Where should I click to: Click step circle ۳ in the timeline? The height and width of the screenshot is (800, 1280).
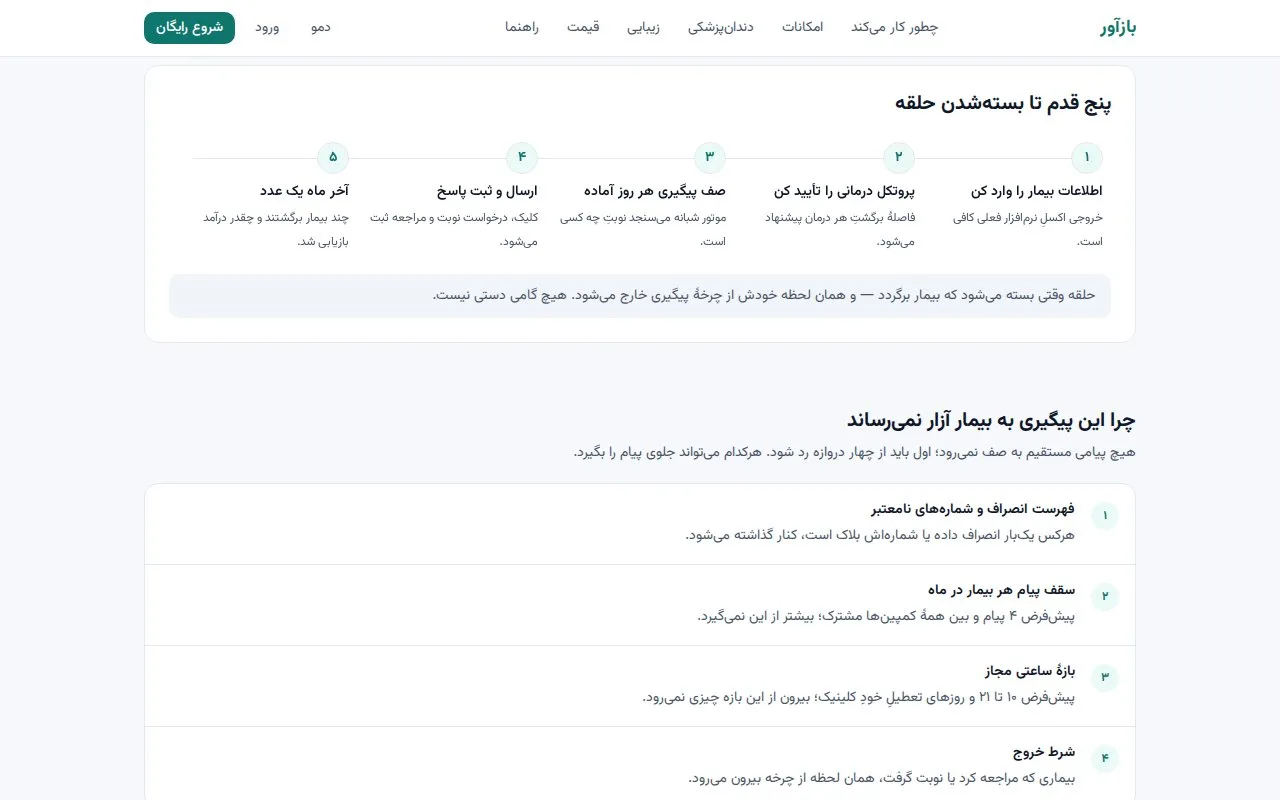(x=710, y=158)
